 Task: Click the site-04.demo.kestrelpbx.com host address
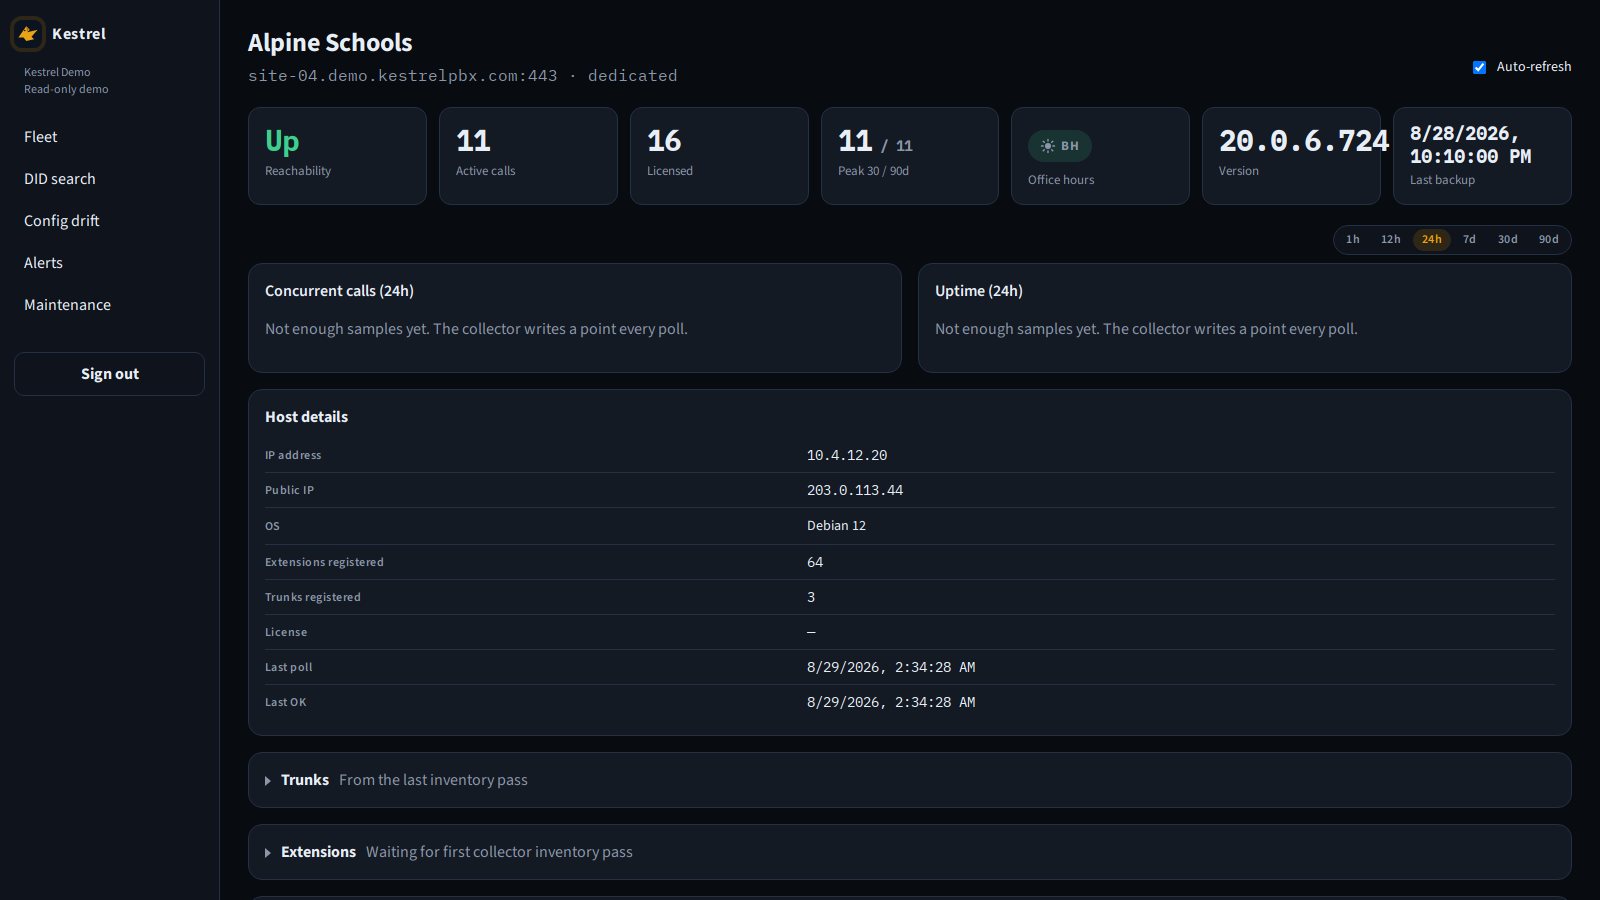click(402, 76)
